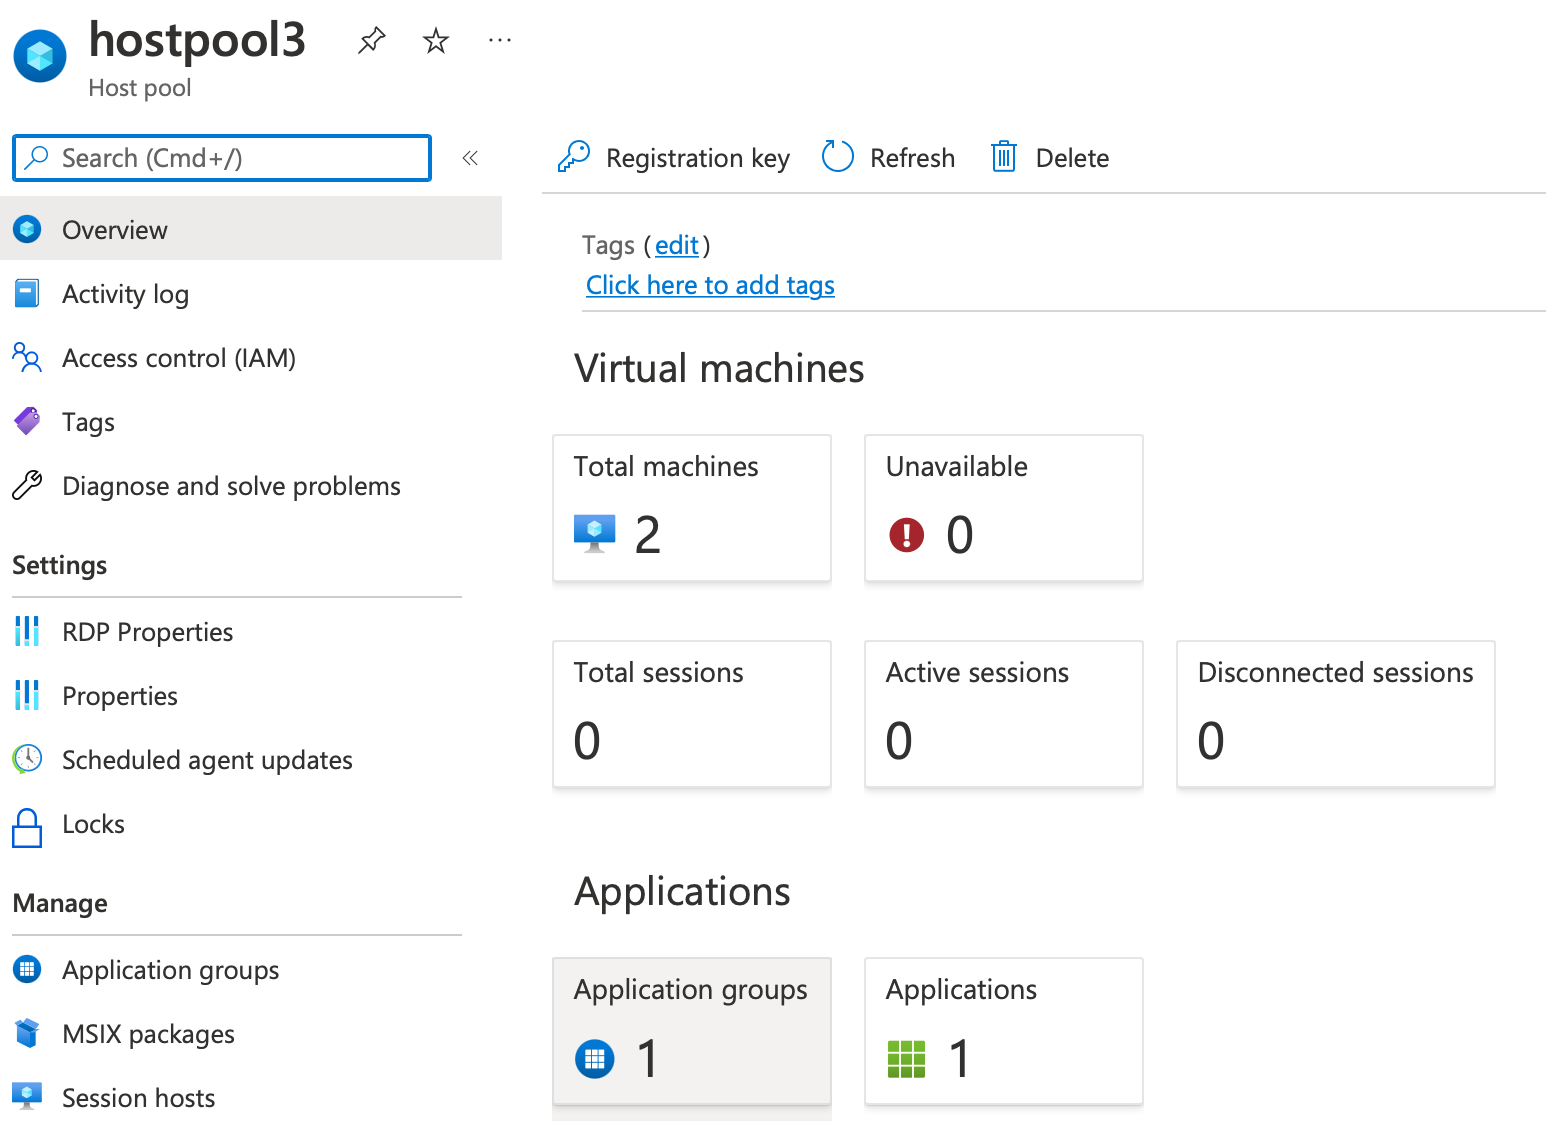The height and width of the screenshot is (1132, 1546).
Task: Click here to add tags link
Action: coord(710,285)
